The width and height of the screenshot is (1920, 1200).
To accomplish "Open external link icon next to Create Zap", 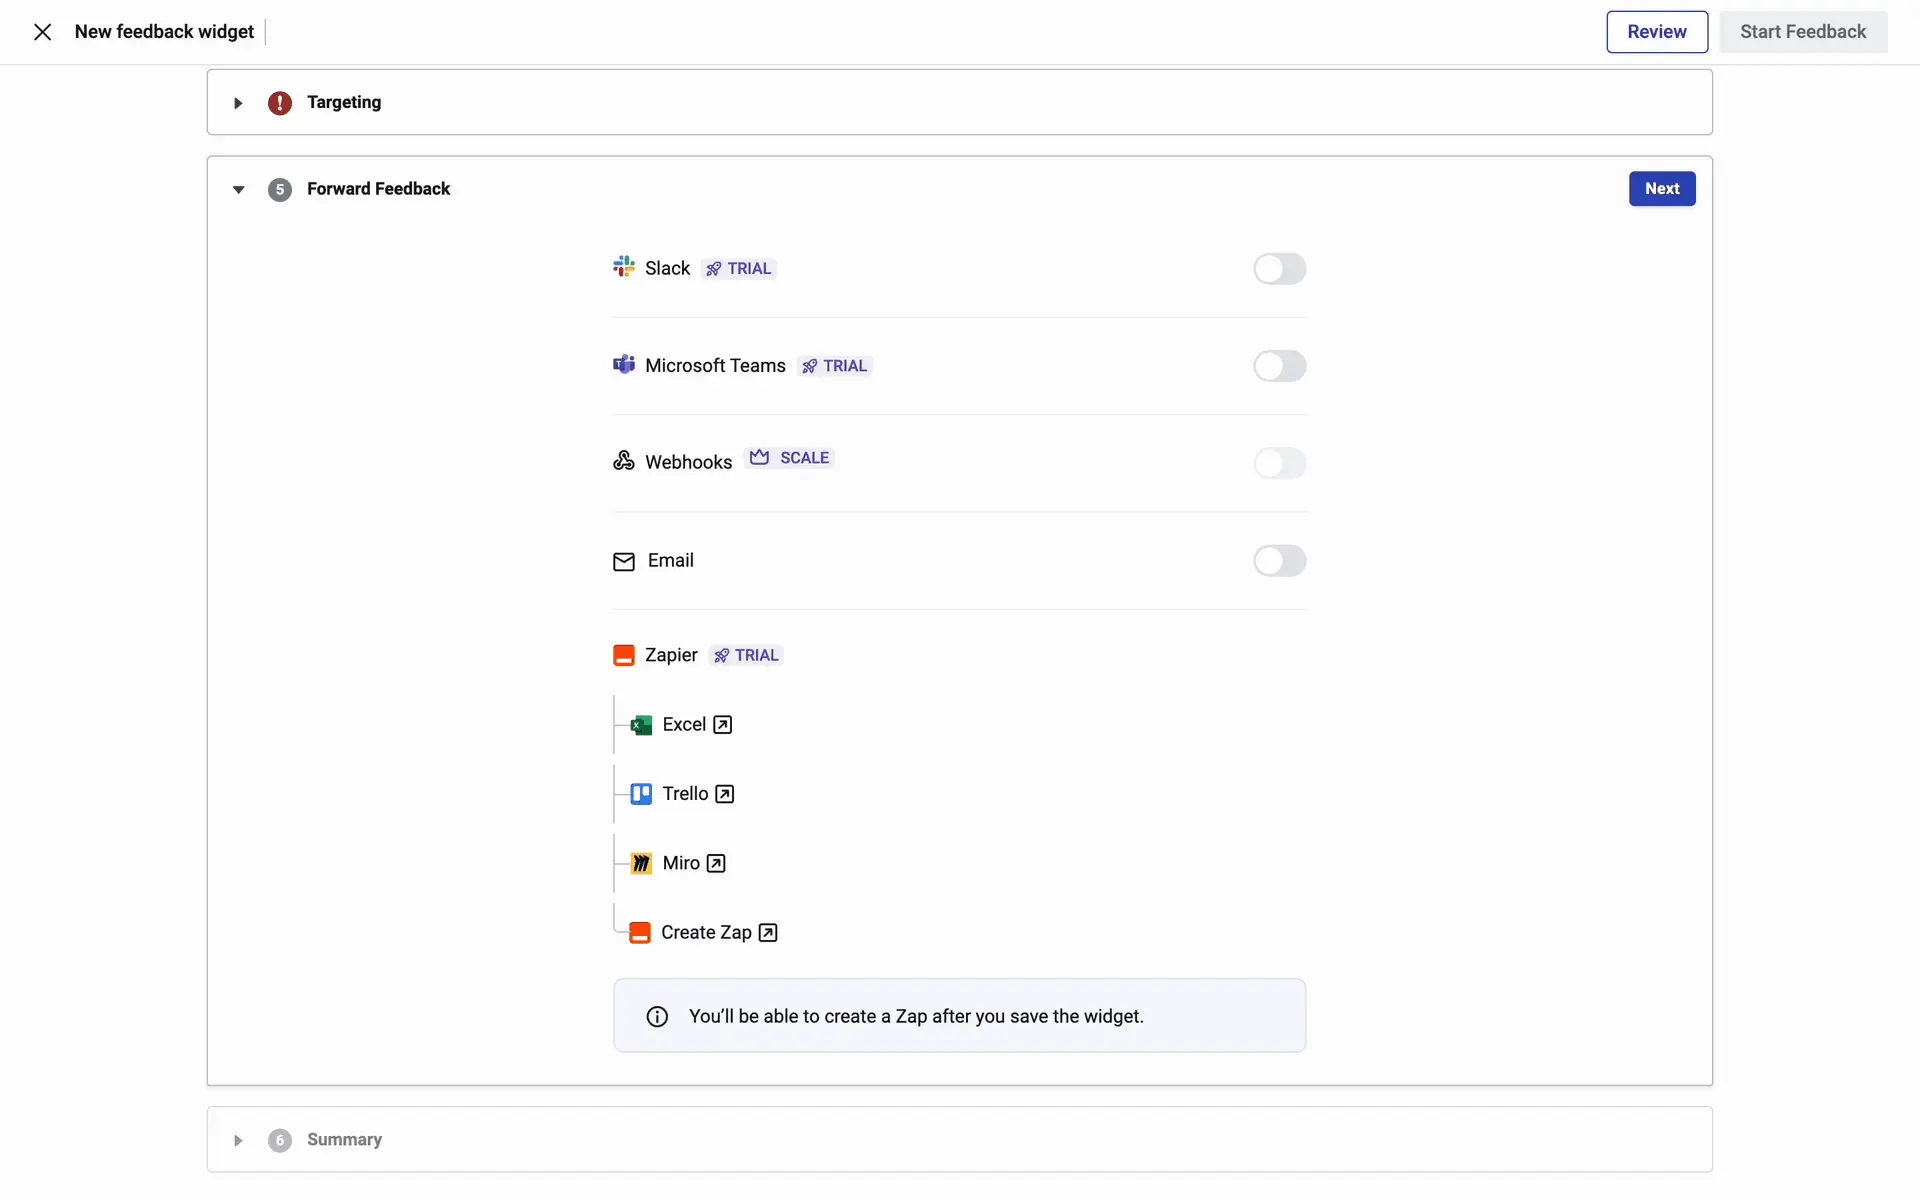I will tap(768, 933).
